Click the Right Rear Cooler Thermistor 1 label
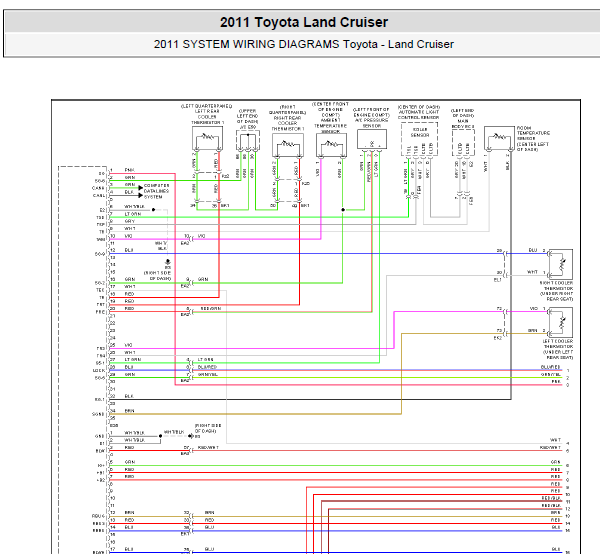This screenshot has width=600, height=554. 287,118
